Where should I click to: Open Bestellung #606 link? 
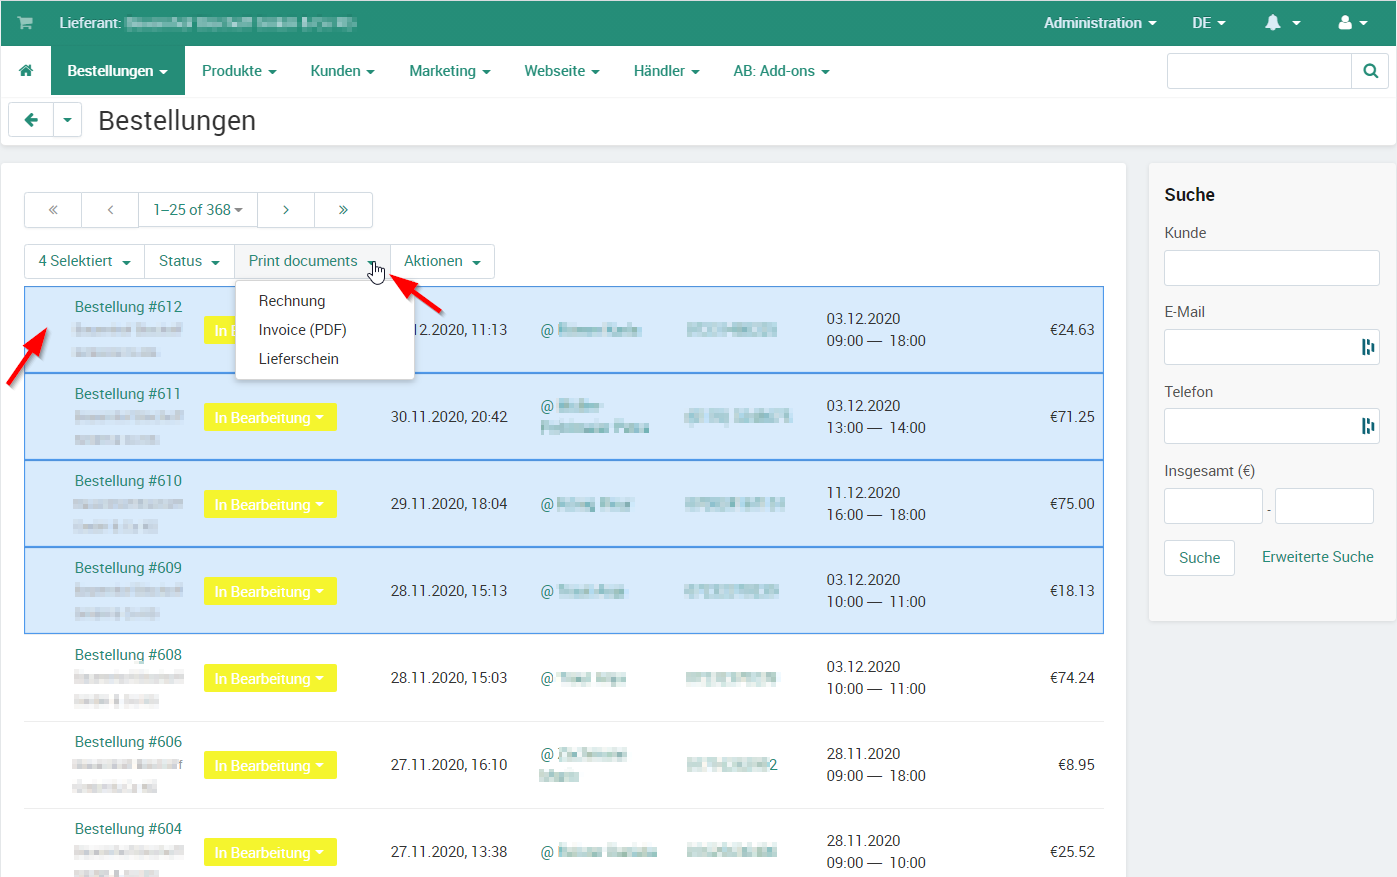pos(128,742)
